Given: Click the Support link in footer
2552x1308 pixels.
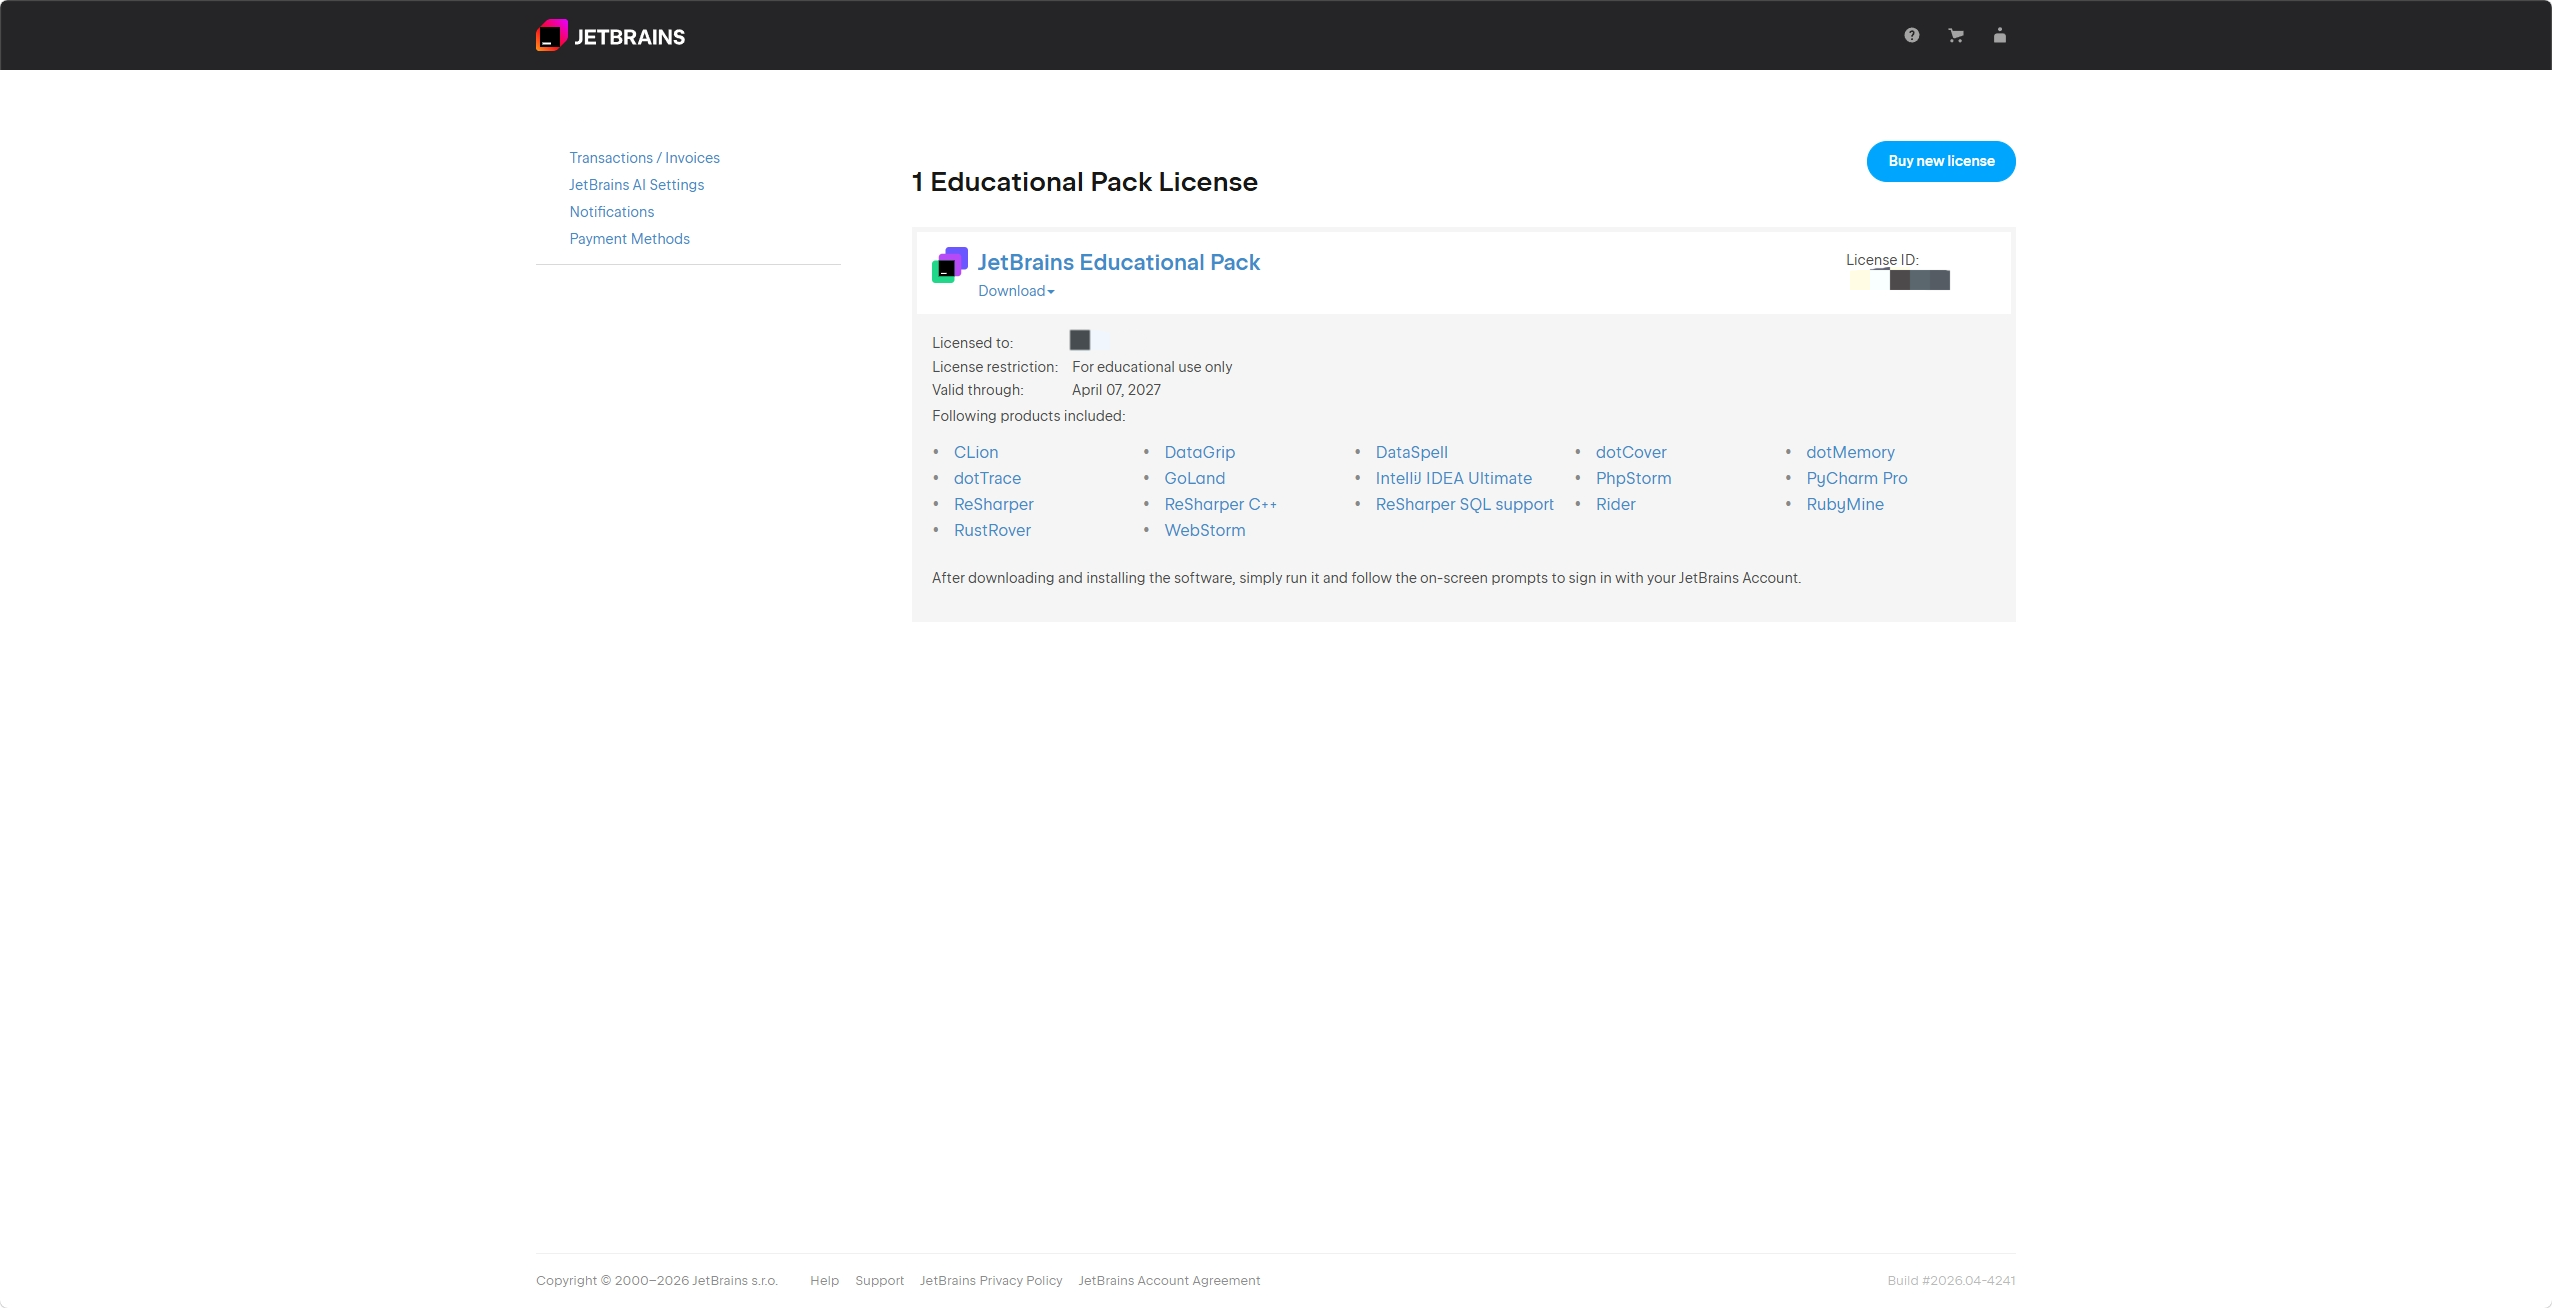Looking at the screenshot, I should [879, 1280].
